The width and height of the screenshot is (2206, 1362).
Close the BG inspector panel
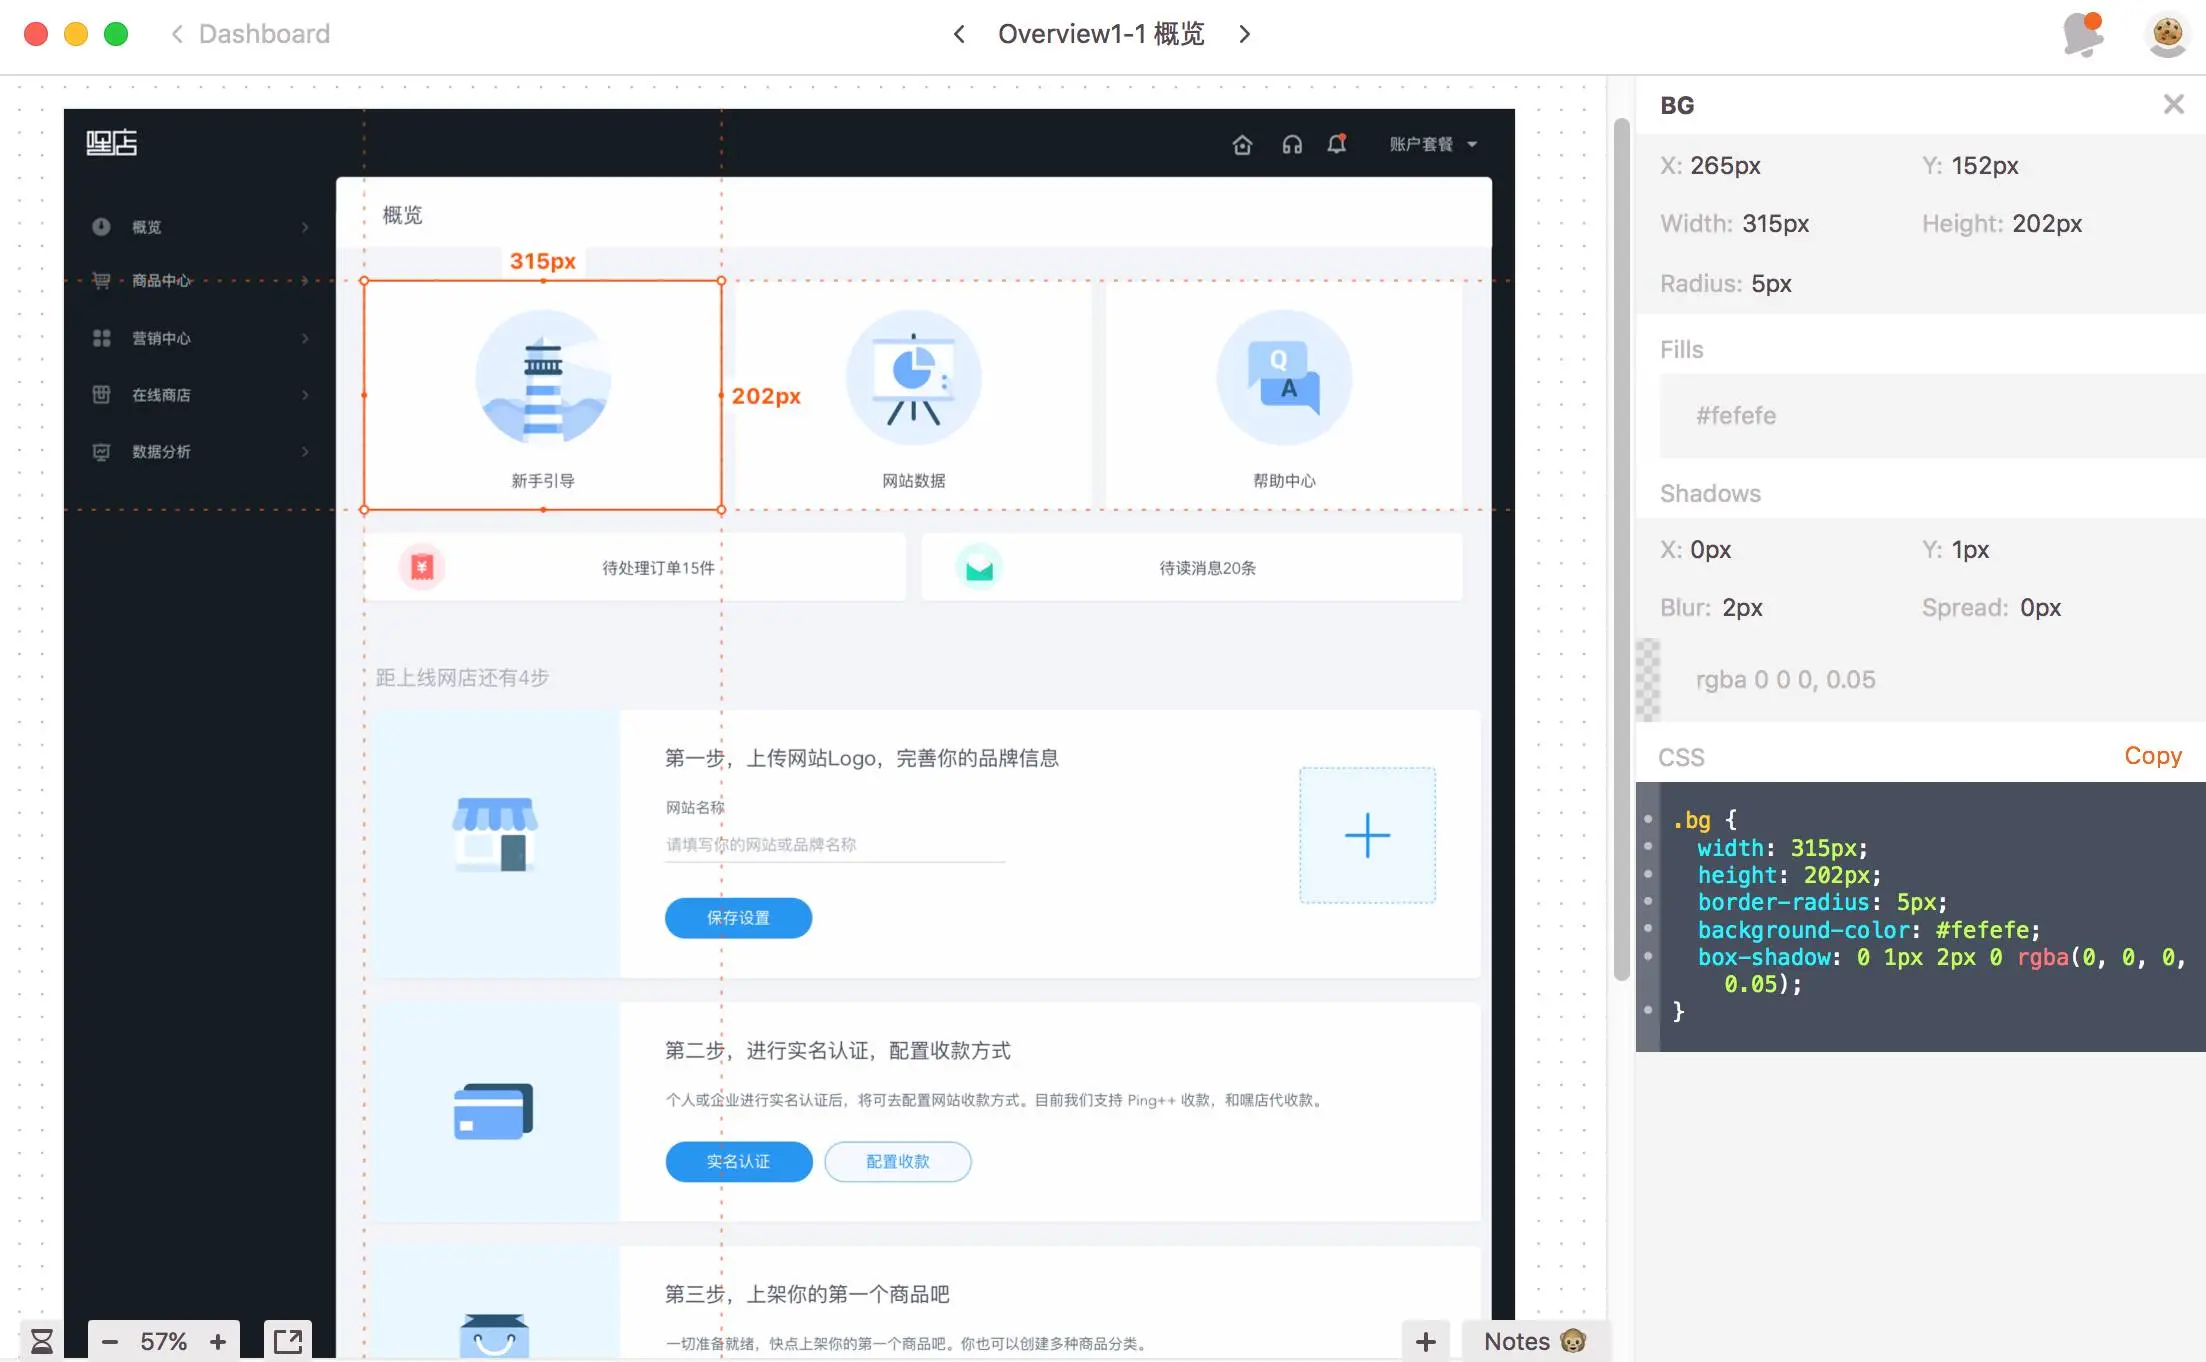[2173, 104]
